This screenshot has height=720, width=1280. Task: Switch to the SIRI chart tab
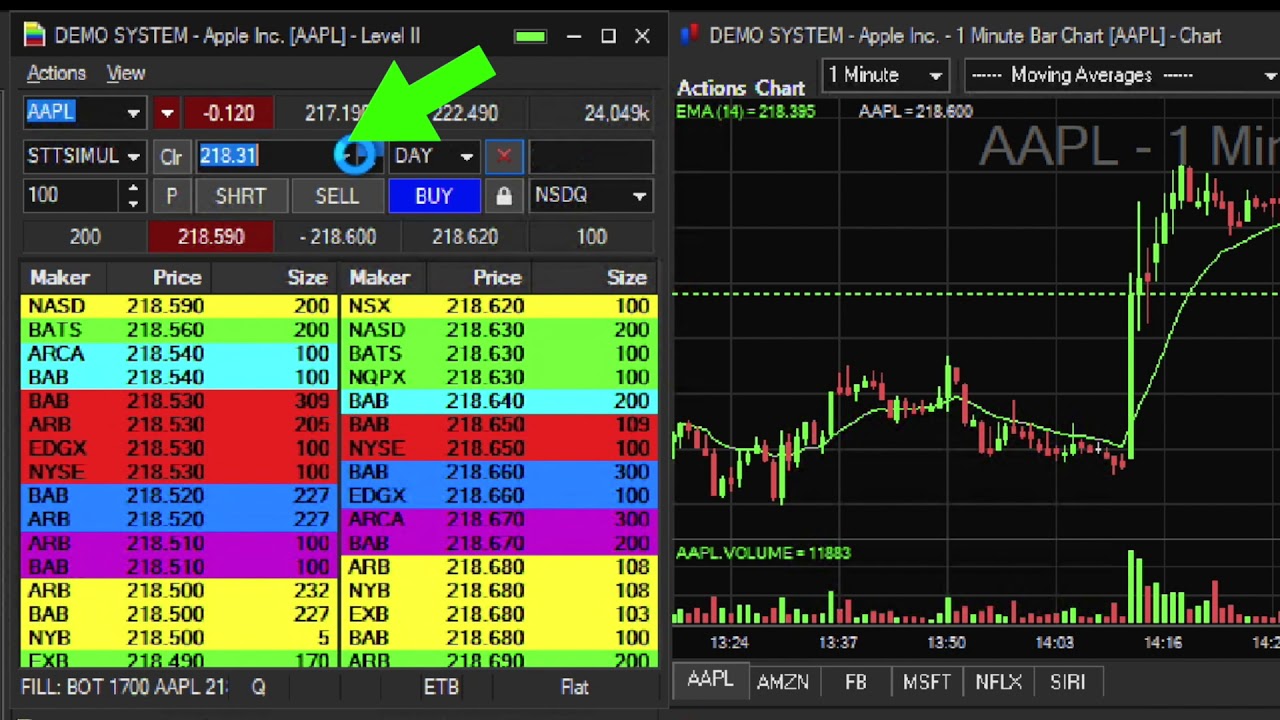pos(1067,682)
